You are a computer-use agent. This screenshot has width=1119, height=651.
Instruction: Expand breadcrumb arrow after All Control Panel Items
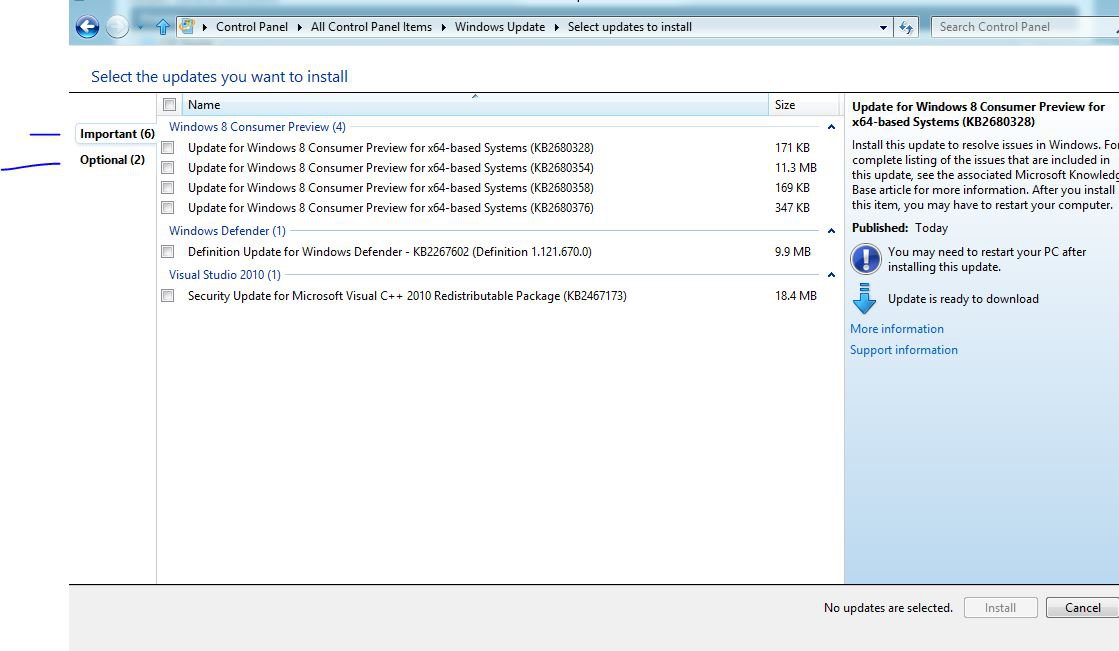[x=444, y=27]
